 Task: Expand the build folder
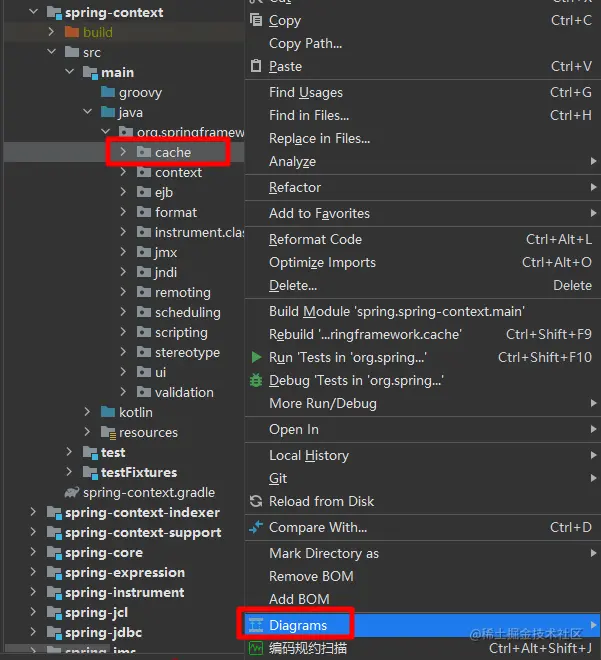(x=51, y=32)
